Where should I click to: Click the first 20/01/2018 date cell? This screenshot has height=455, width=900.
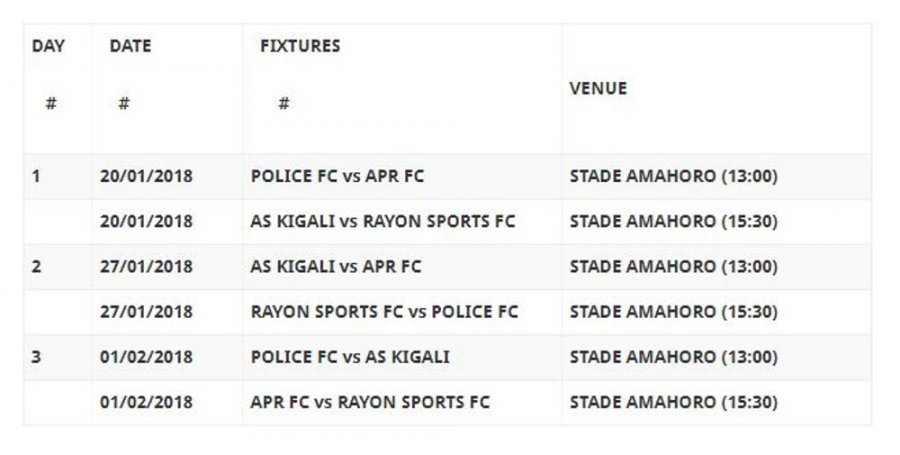(146, 177)
